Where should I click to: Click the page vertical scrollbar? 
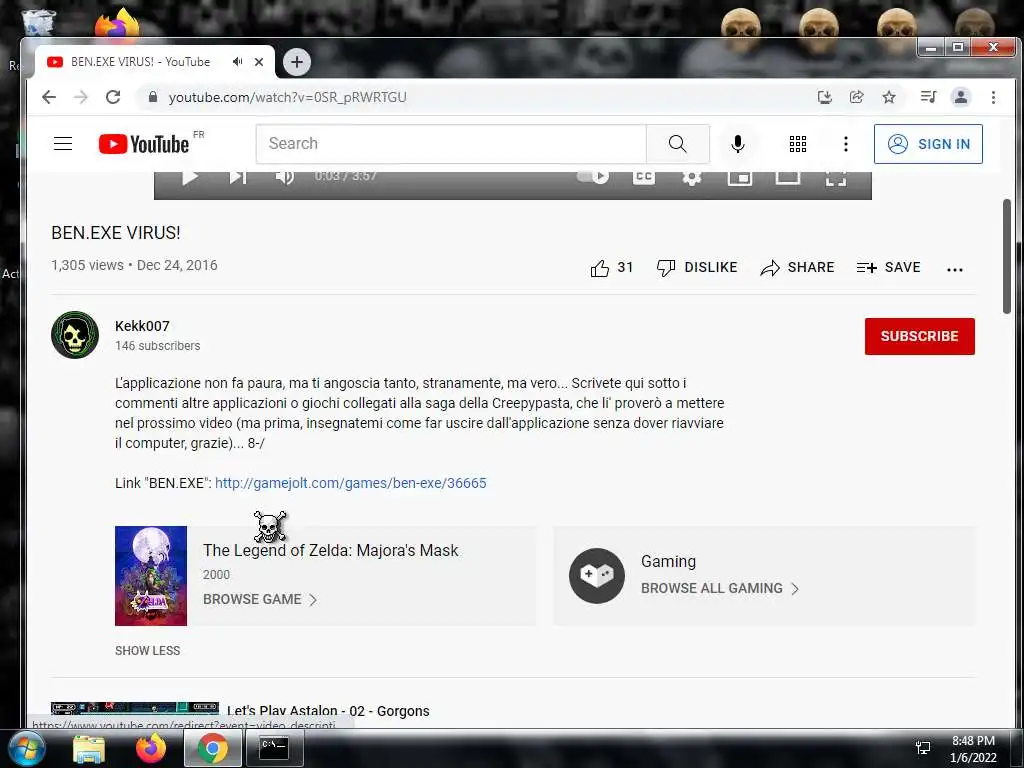tap(1007, 256)
